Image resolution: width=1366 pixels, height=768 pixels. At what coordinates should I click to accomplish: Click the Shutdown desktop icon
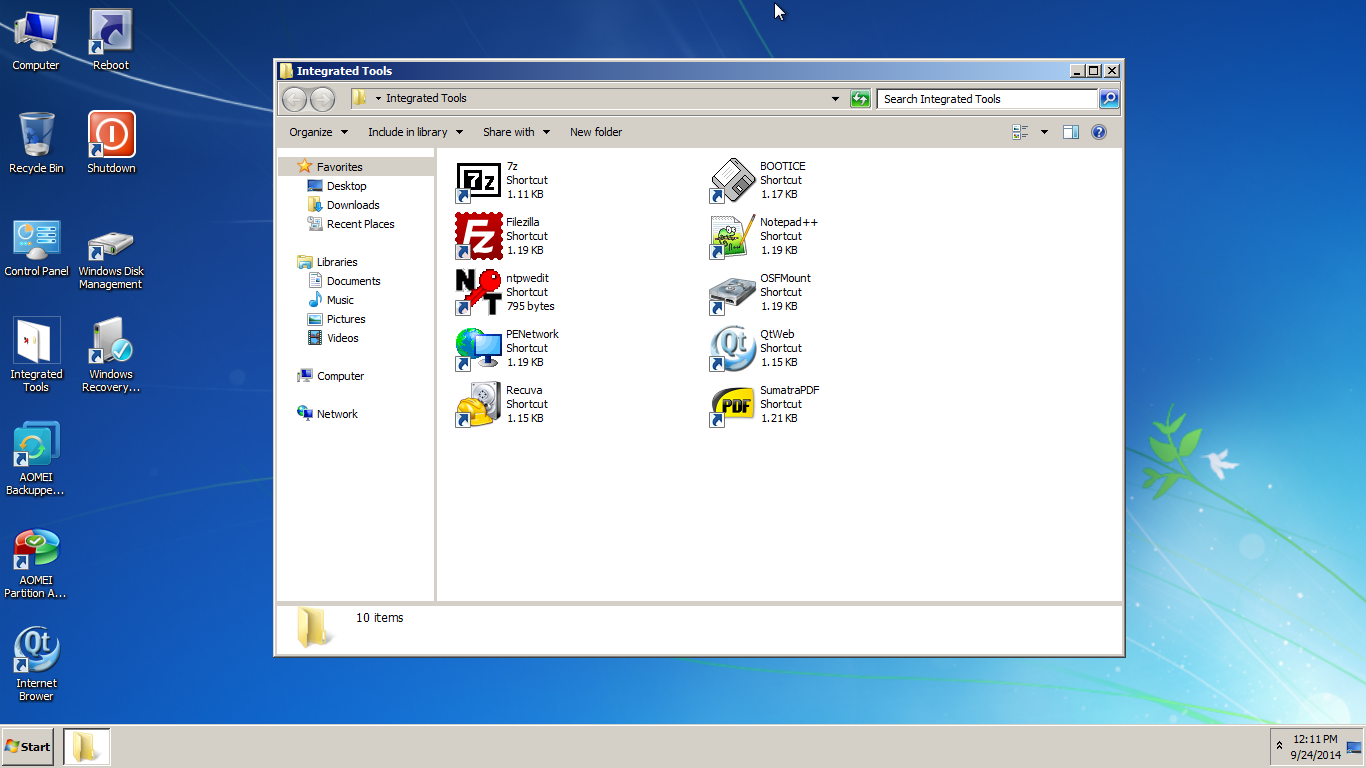[111, 135]
